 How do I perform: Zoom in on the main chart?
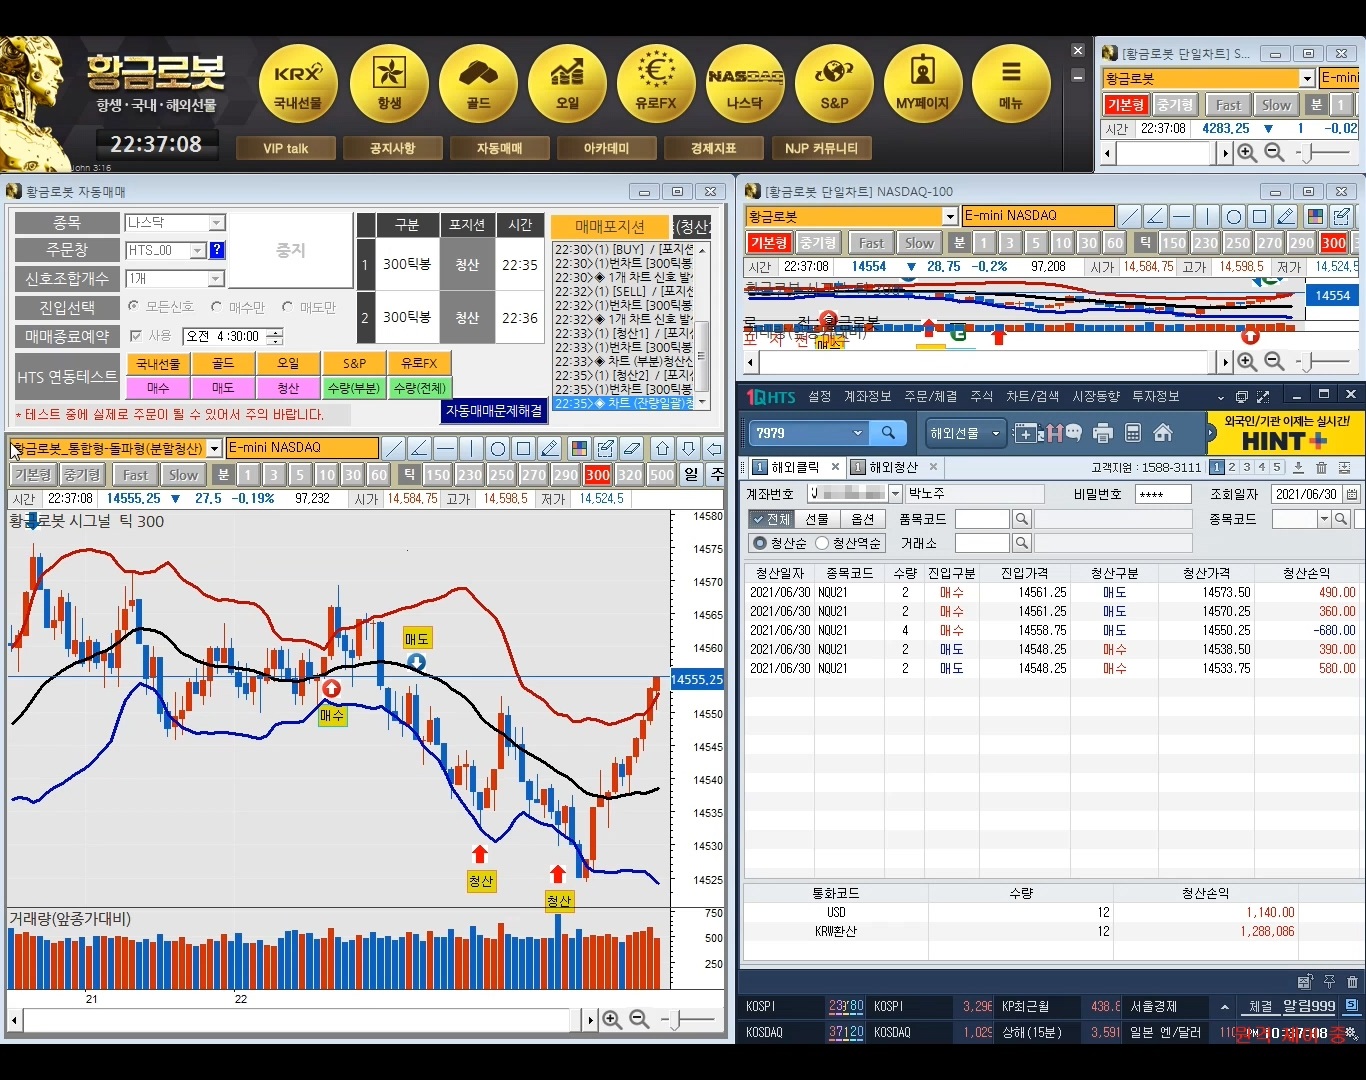point(612,1020)
